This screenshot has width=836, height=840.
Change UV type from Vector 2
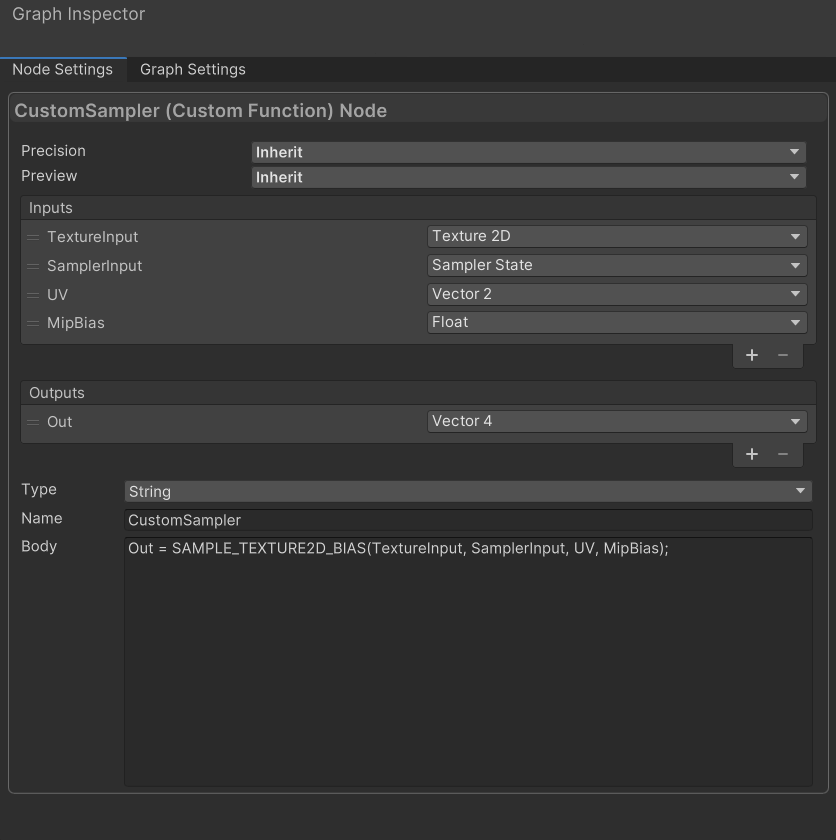click(x=617, y=293)
